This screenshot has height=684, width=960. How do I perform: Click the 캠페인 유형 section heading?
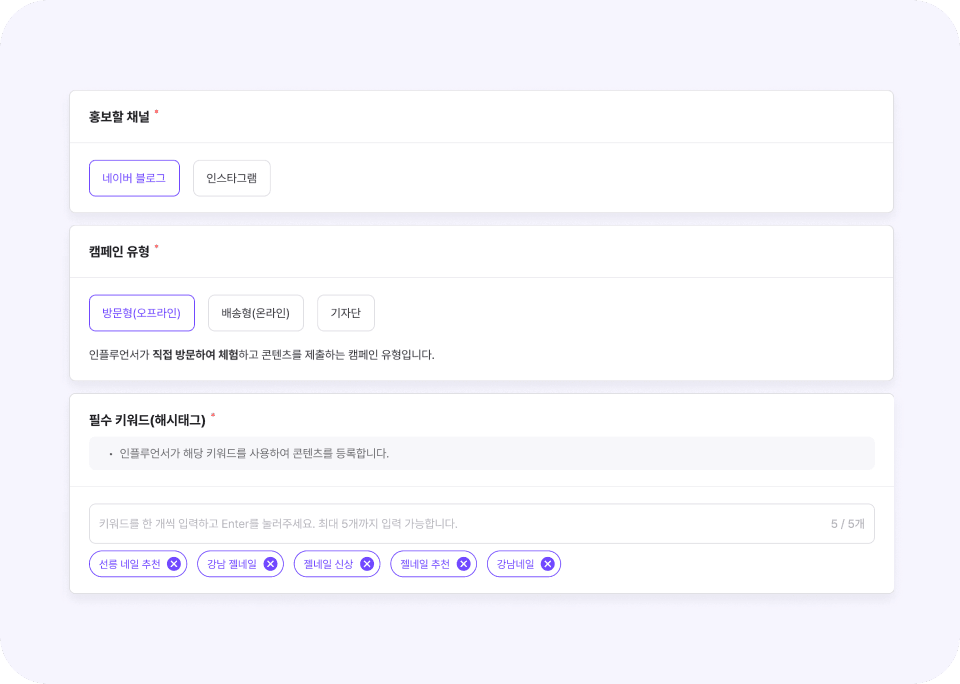[119, 252]
